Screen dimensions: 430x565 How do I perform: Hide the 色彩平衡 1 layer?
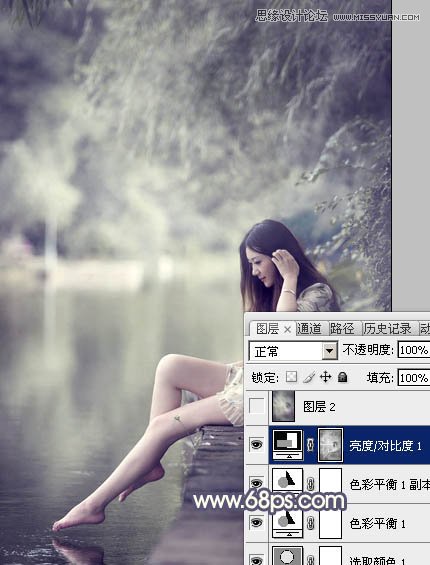(x=256, y=522)
